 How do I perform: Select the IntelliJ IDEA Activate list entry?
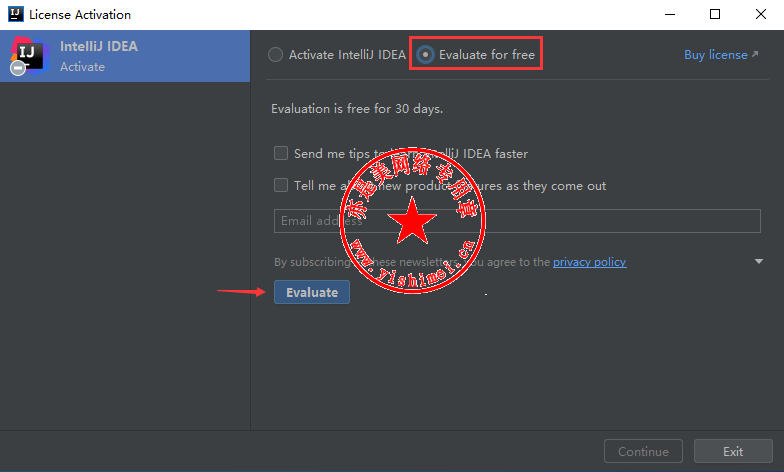125,56
